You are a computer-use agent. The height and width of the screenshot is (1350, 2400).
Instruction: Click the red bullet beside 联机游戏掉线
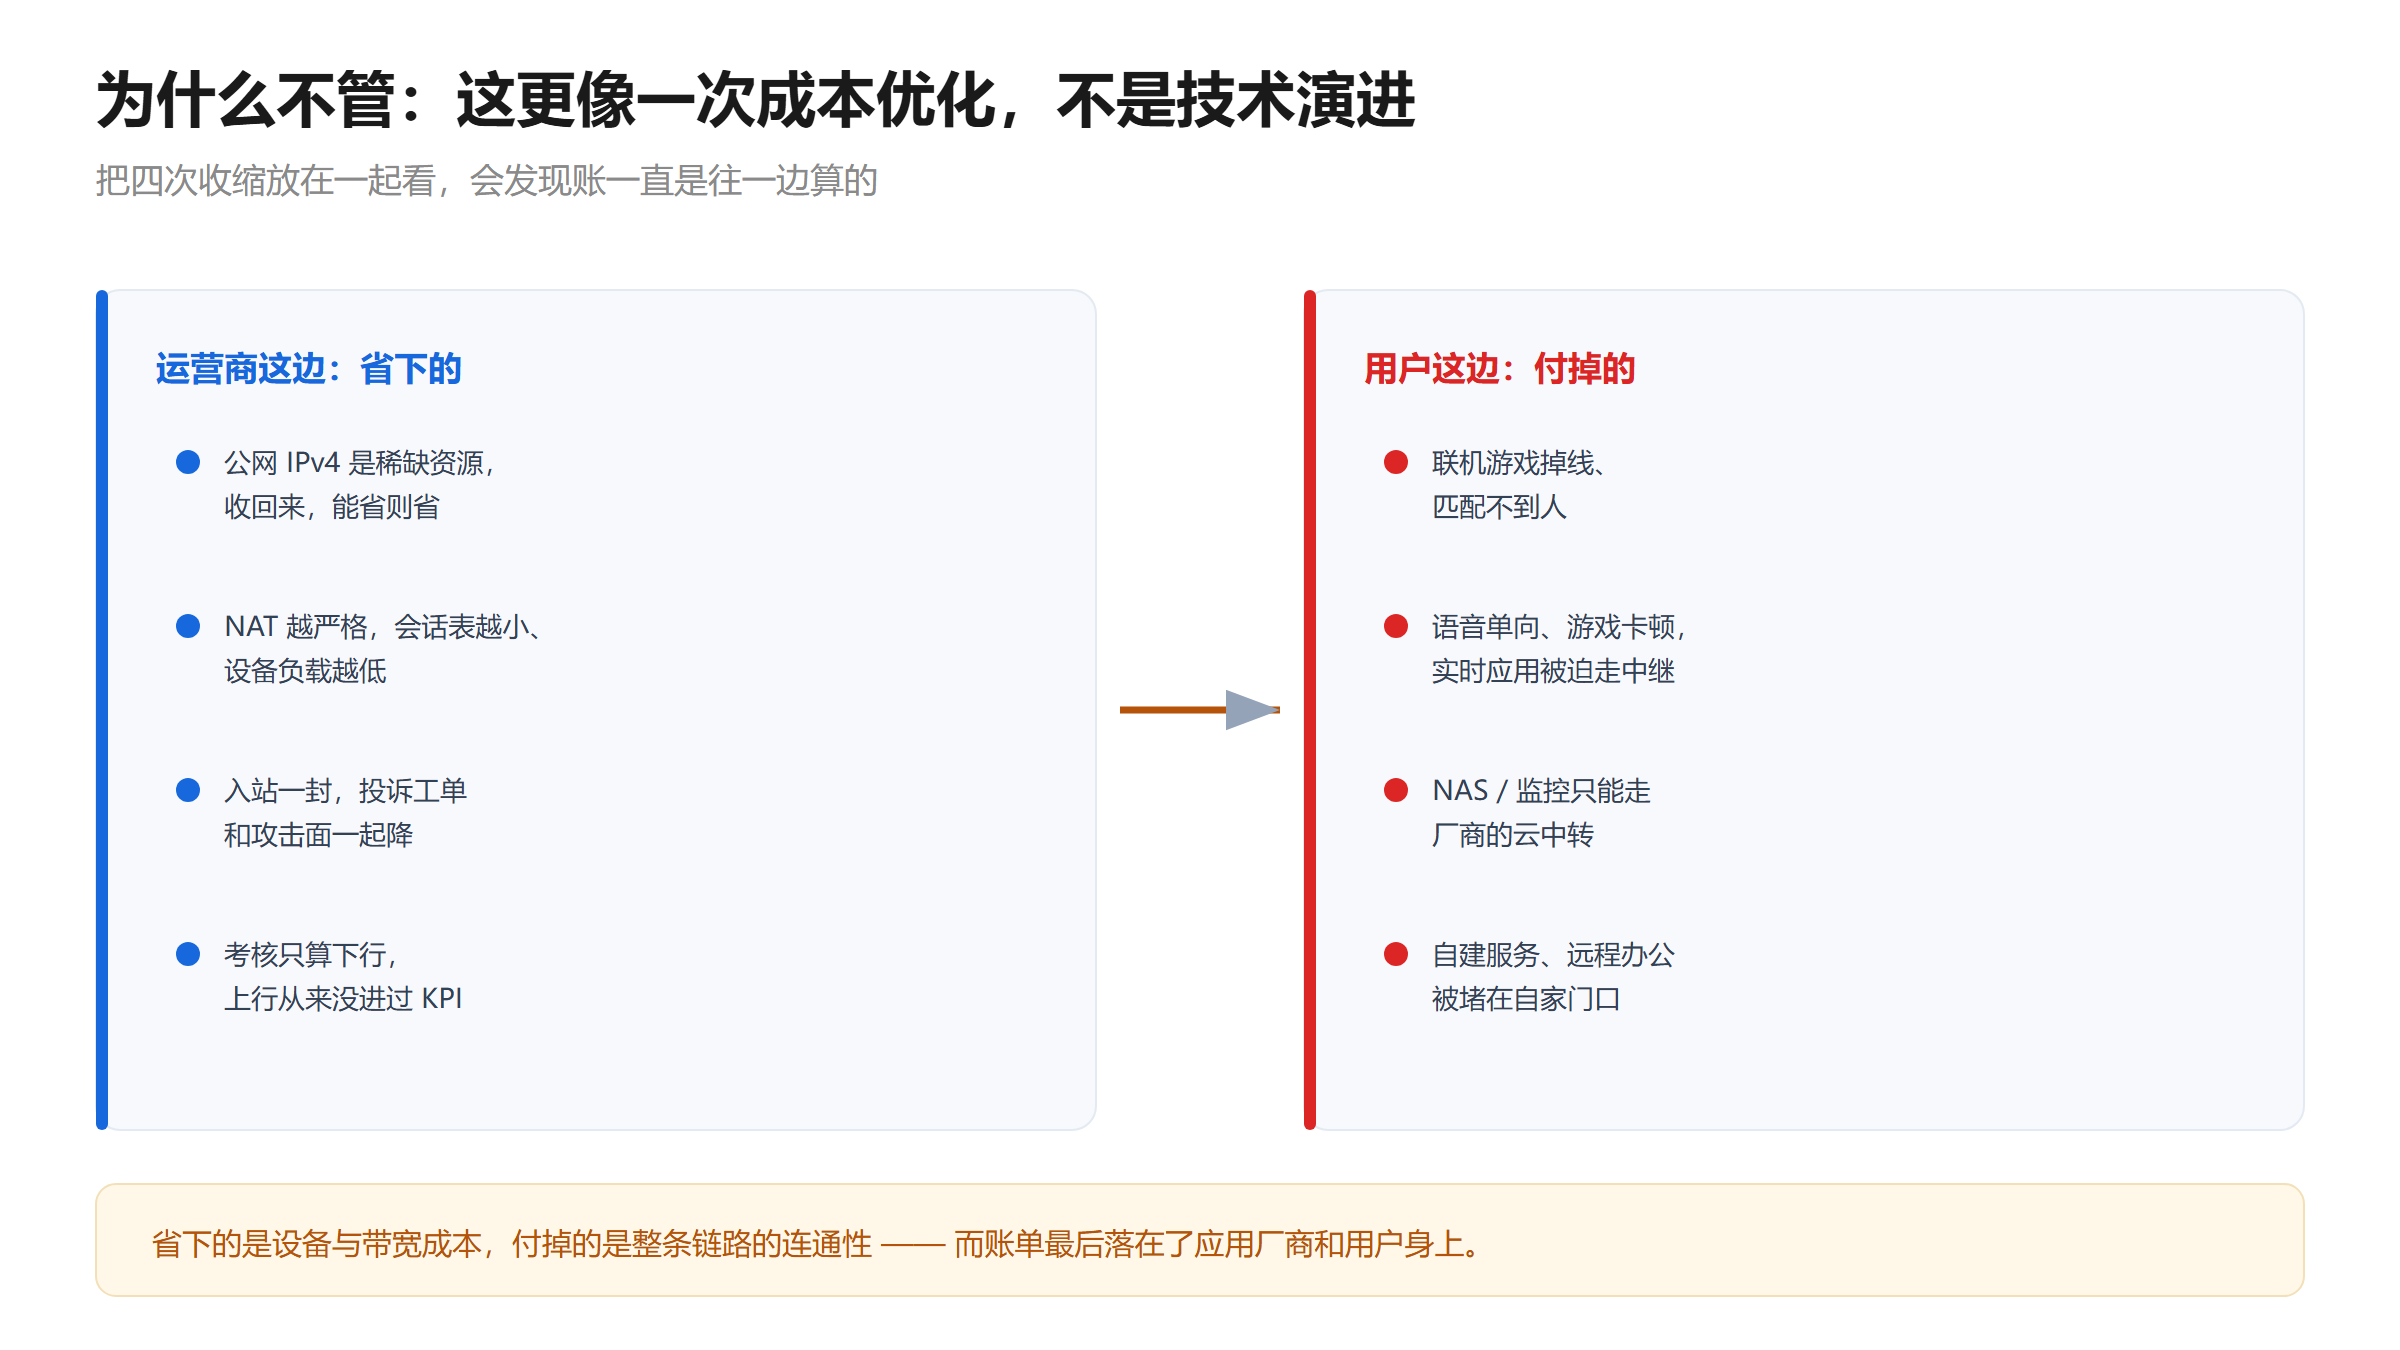[x=1396, y=462]
